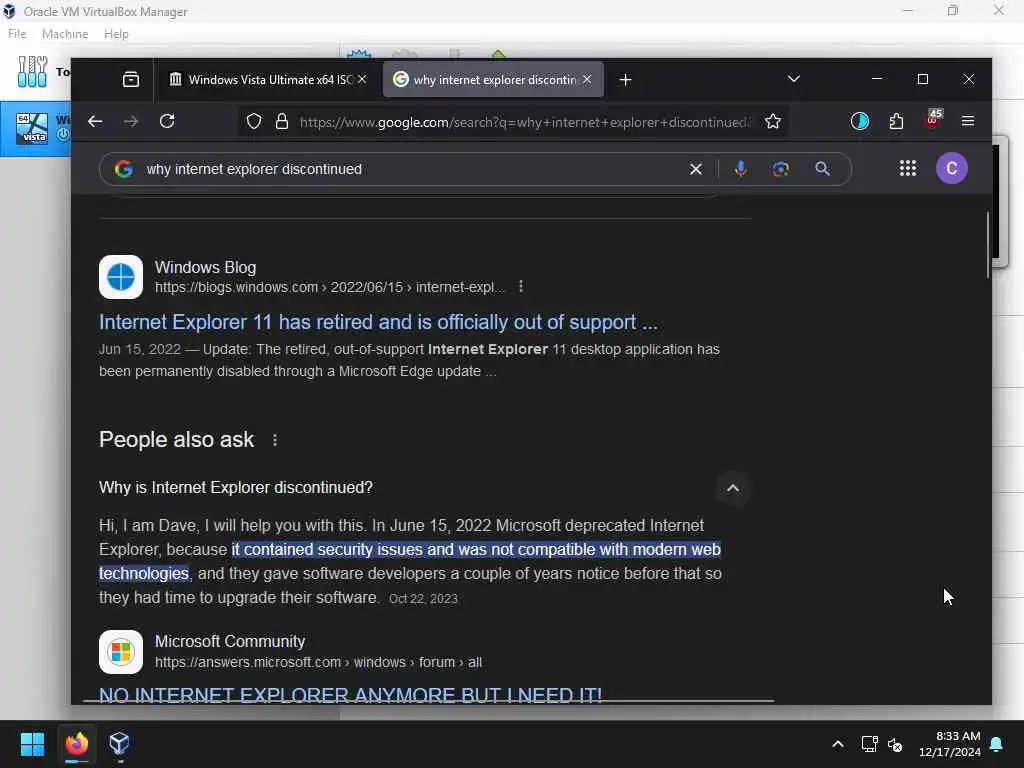
Task: Click the padlock site information icon
Action: click(281, 121)
